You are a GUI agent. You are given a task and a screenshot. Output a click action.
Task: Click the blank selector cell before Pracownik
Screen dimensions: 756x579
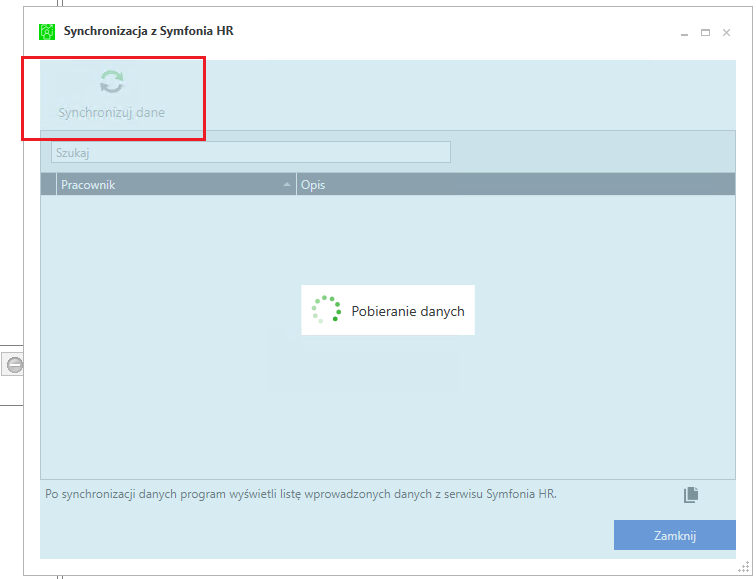coord(49,185)
